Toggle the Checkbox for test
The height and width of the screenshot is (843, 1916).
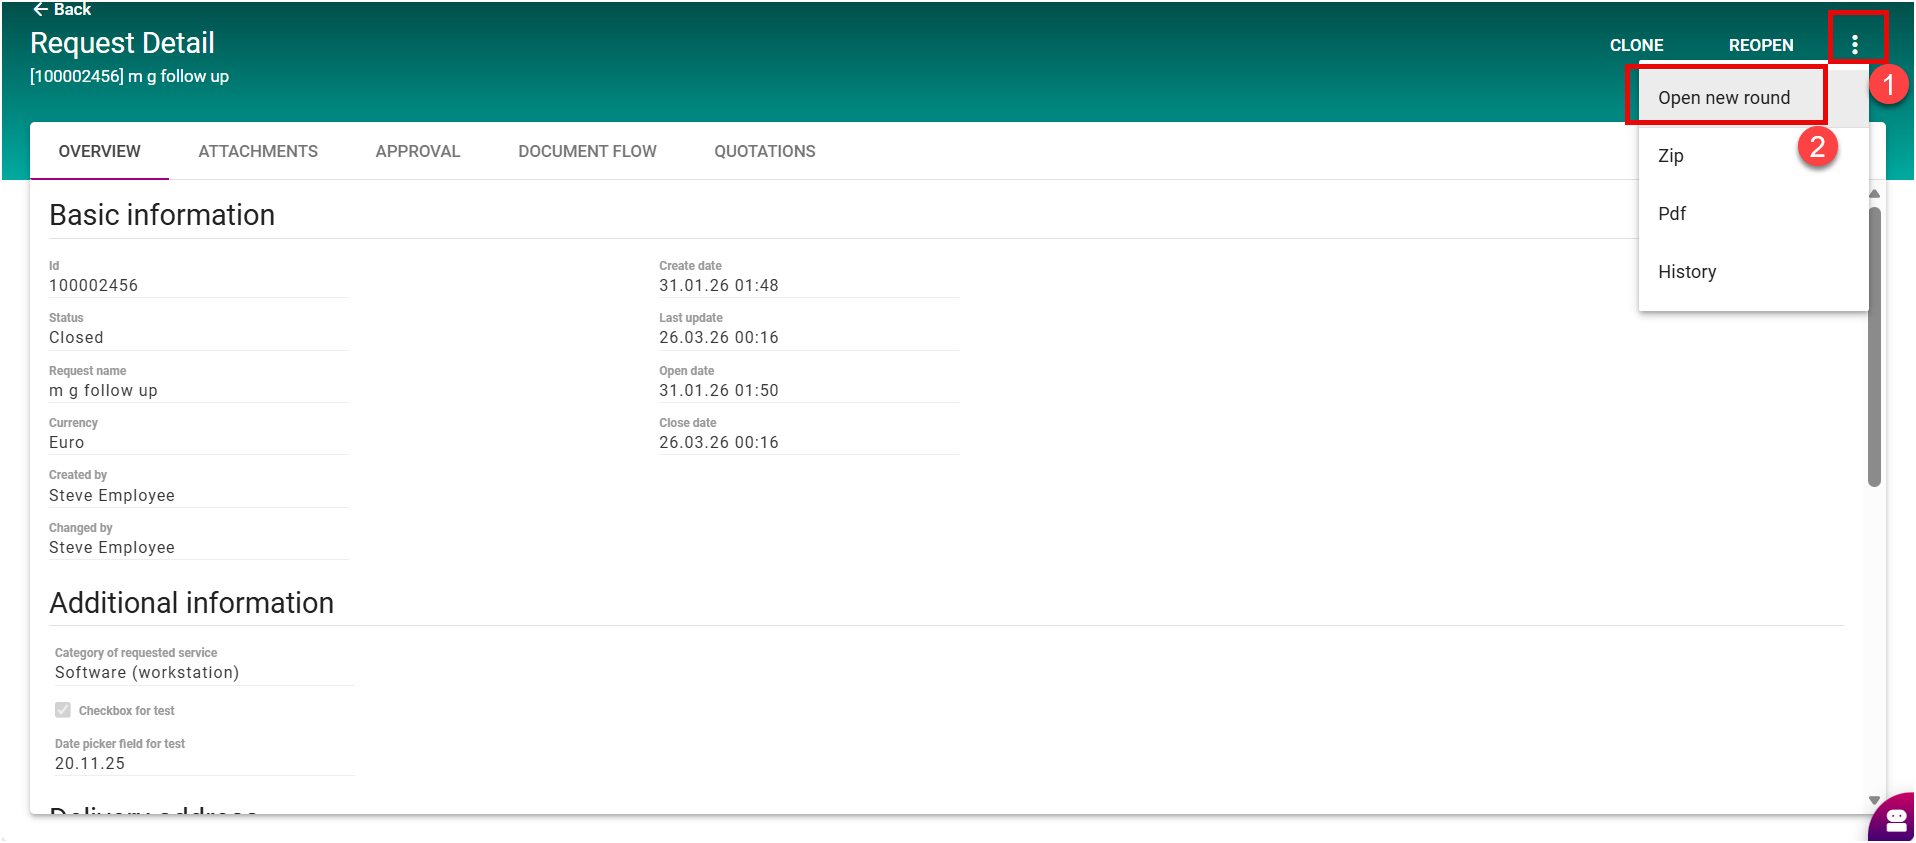[63, 710]
